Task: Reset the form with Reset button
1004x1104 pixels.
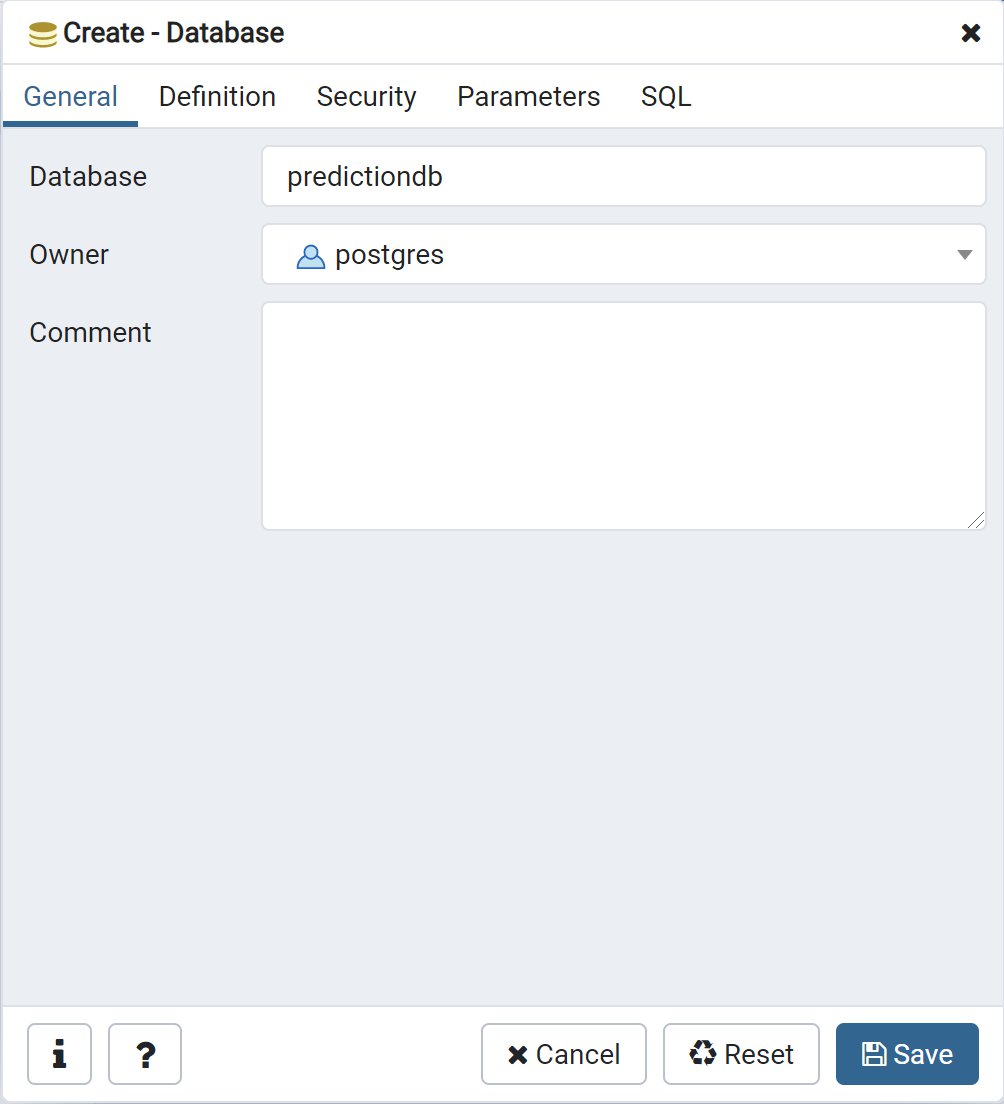Action: pyautogui.click(x=741, y=1054)
